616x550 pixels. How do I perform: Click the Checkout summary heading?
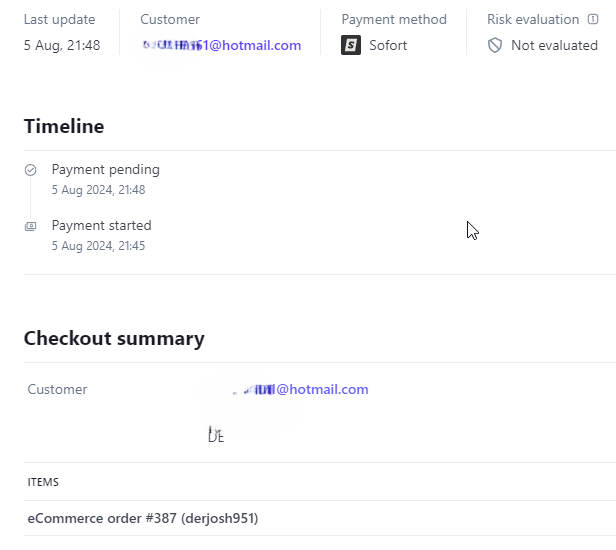(x=114, y=338)
